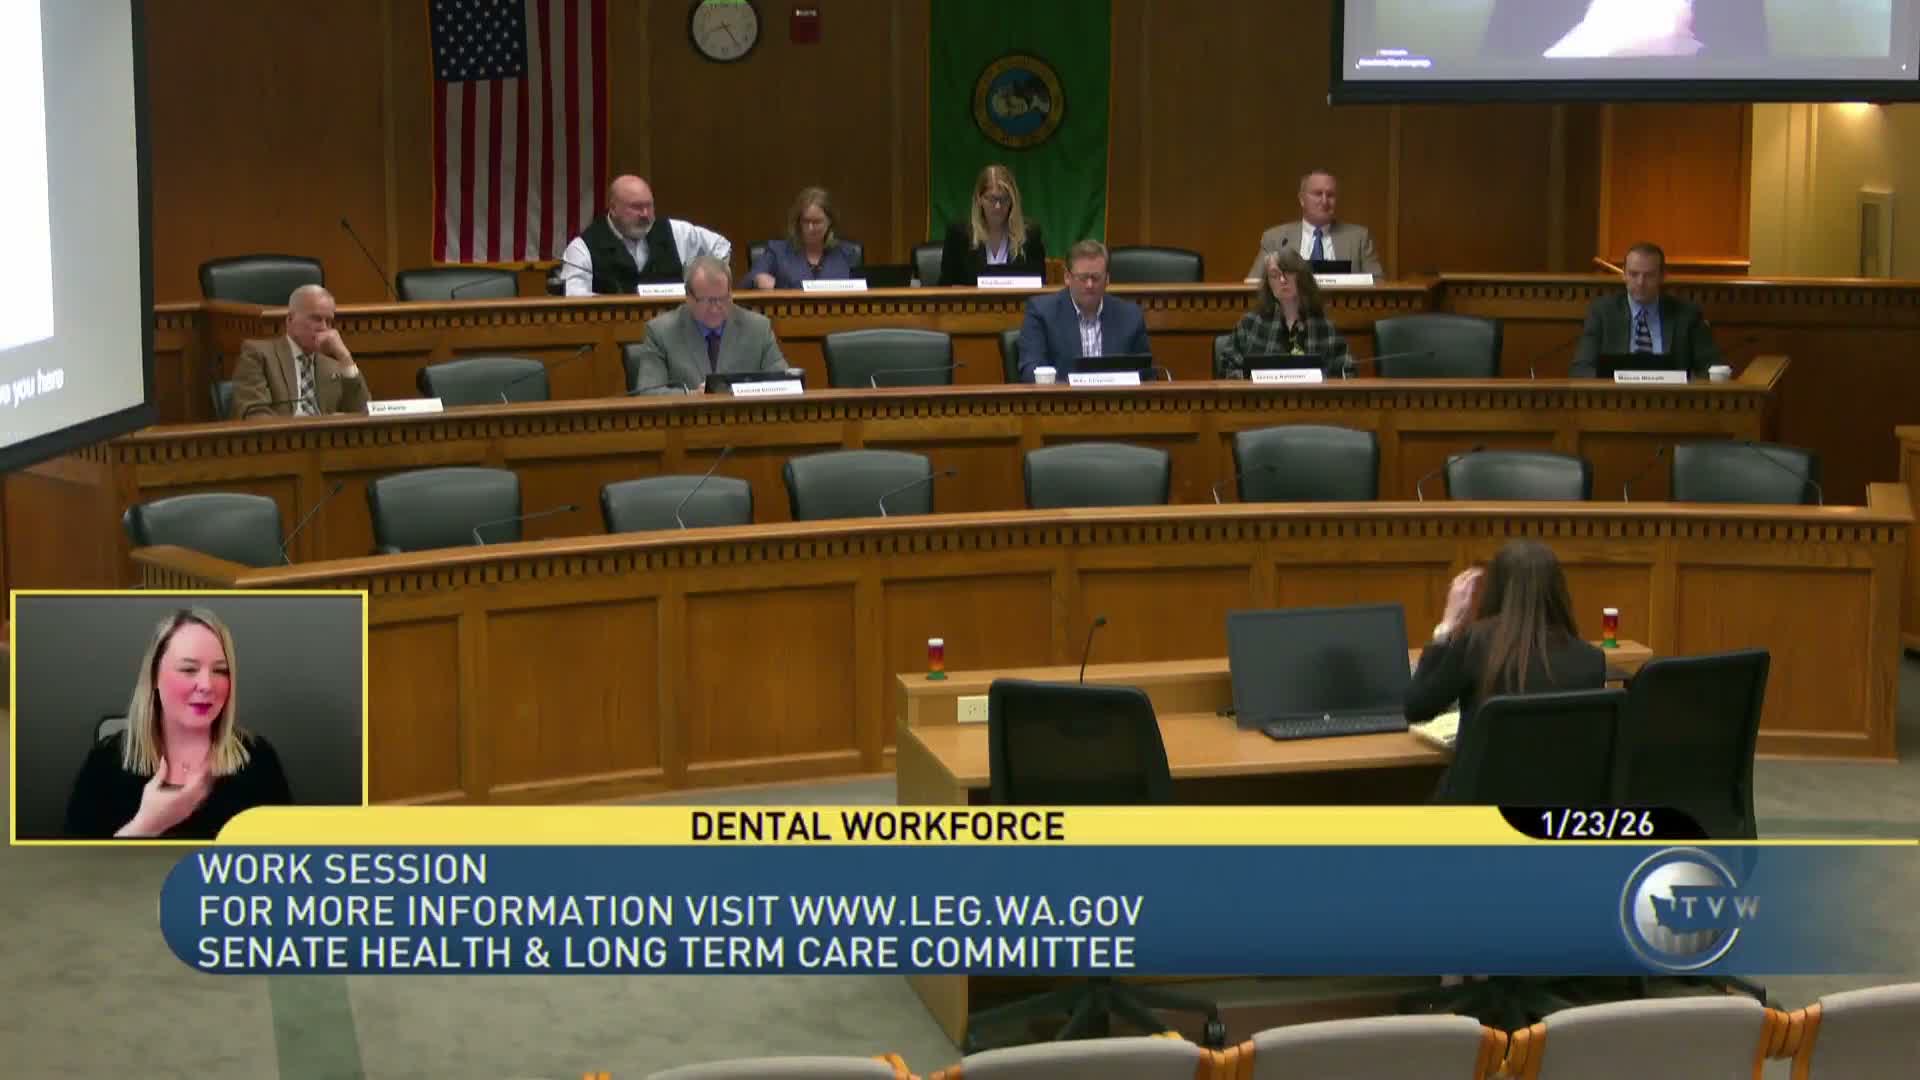Image resolution: width=1920 pixels, height=1080 pixels.
Task: Click the power outlet on the testimony desk
Action: click(972, 709)
